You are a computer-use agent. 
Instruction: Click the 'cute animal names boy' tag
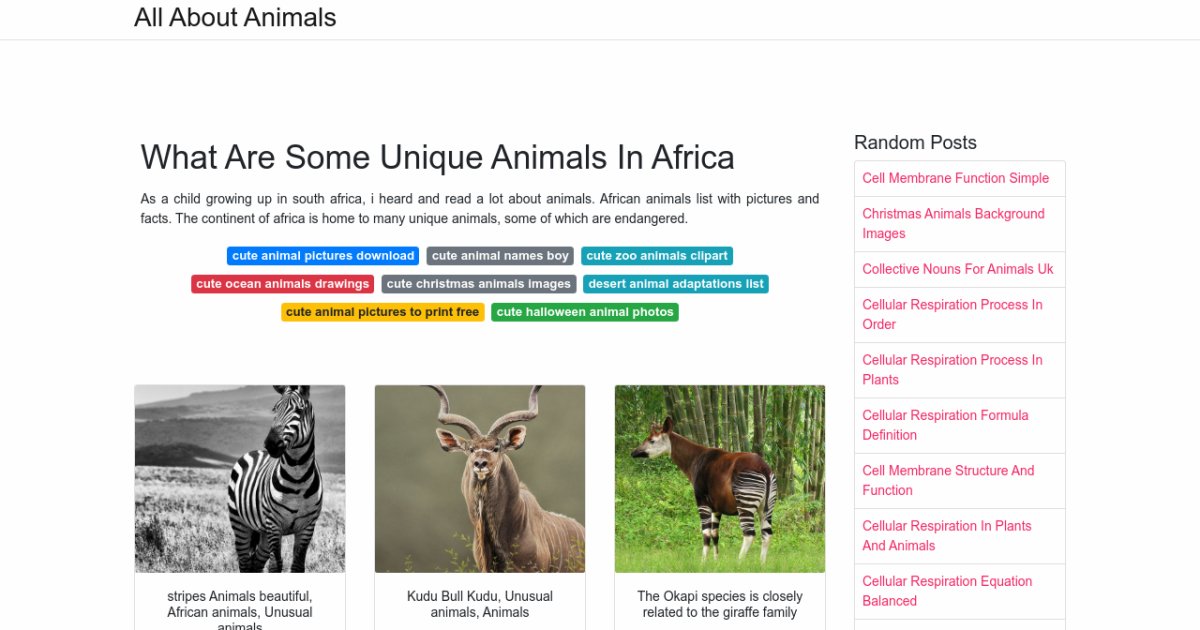(500, 256)
